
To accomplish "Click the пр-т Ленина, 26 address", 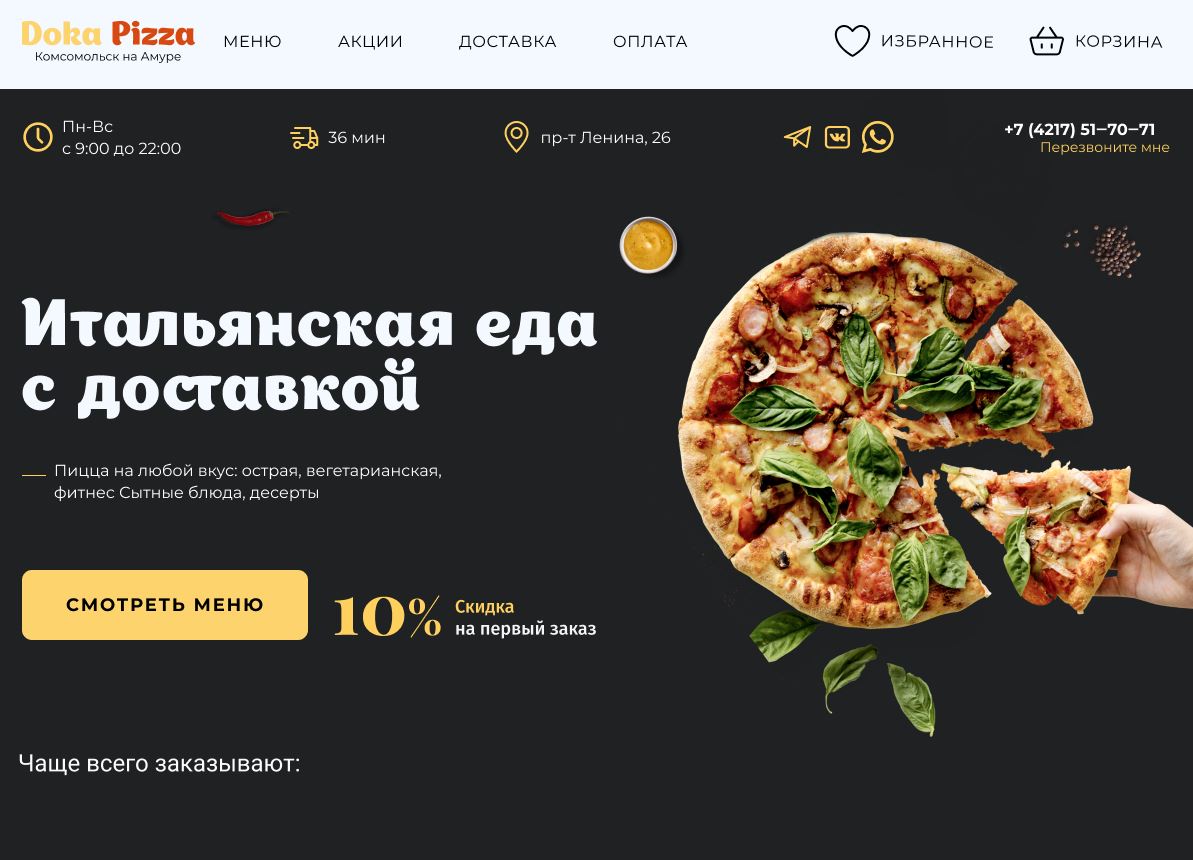I will point(606,138).
